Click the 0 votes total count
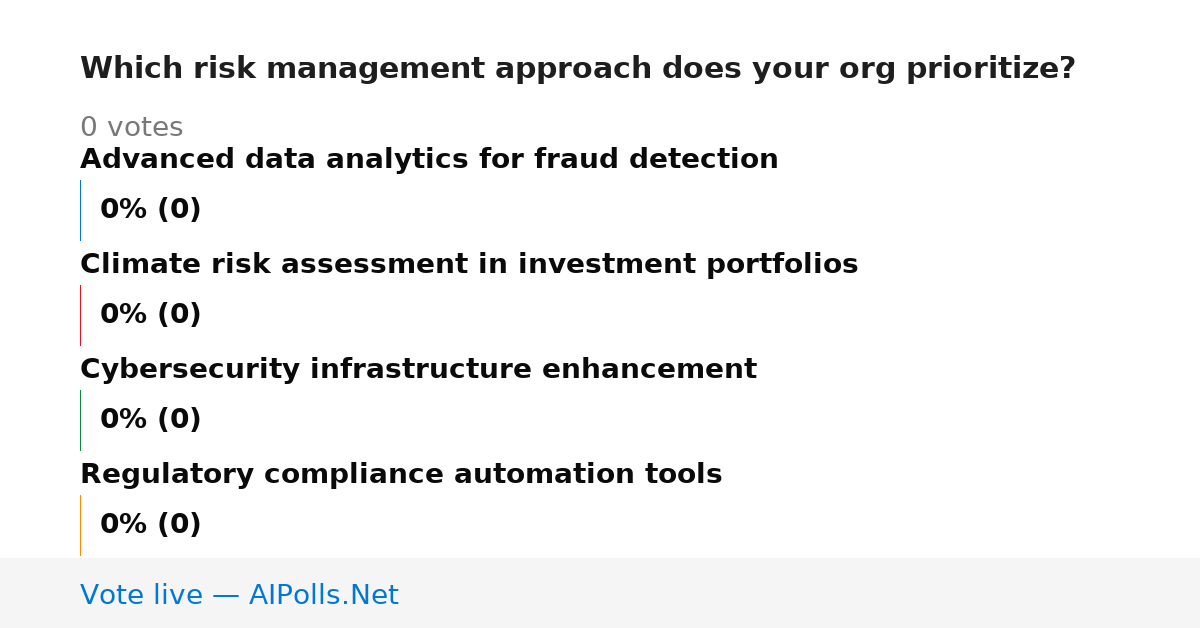The width and height of the screenshot is (1200, 628). tap(131, 128)
